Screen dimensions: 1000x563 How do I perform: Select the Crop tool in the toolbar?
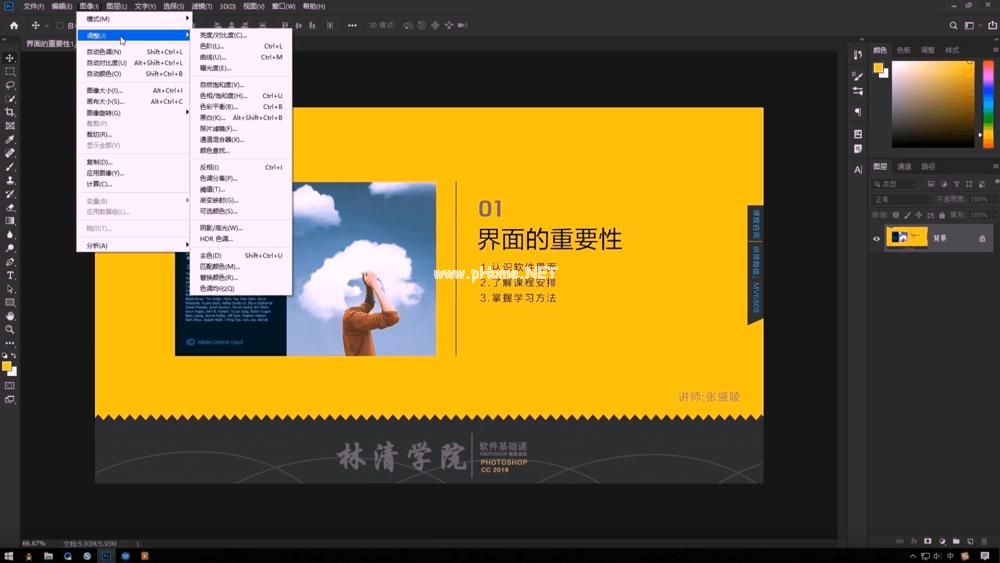click(x=10, y=112)
